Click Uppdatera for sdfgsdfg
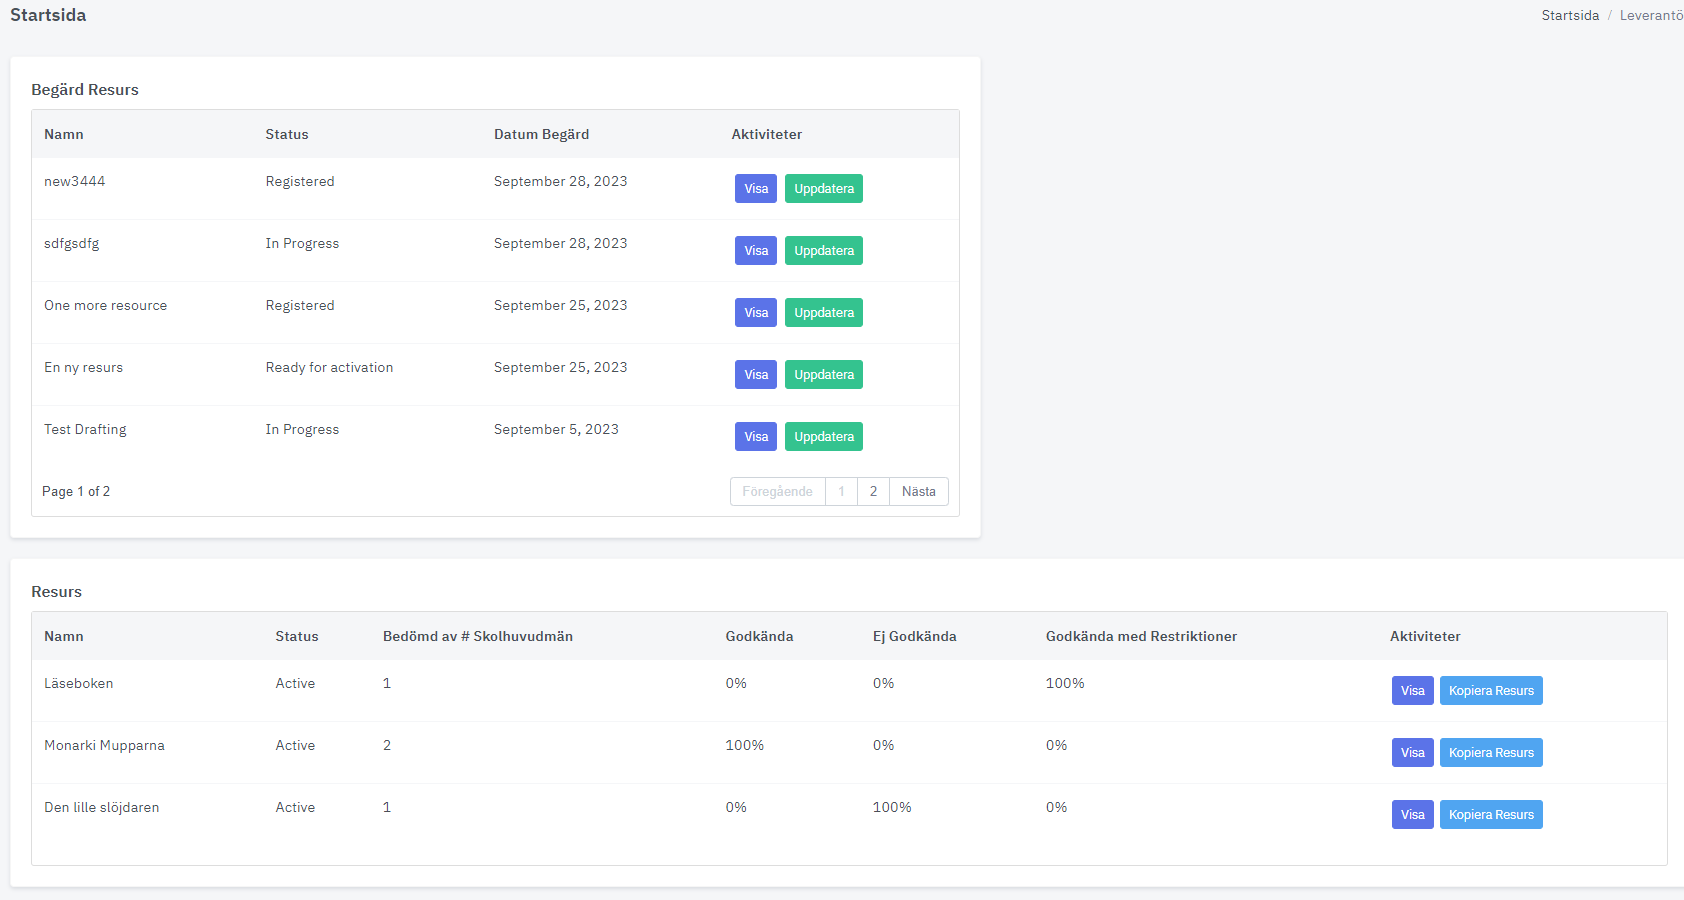The image size is (1684, 900). (824, 251)
